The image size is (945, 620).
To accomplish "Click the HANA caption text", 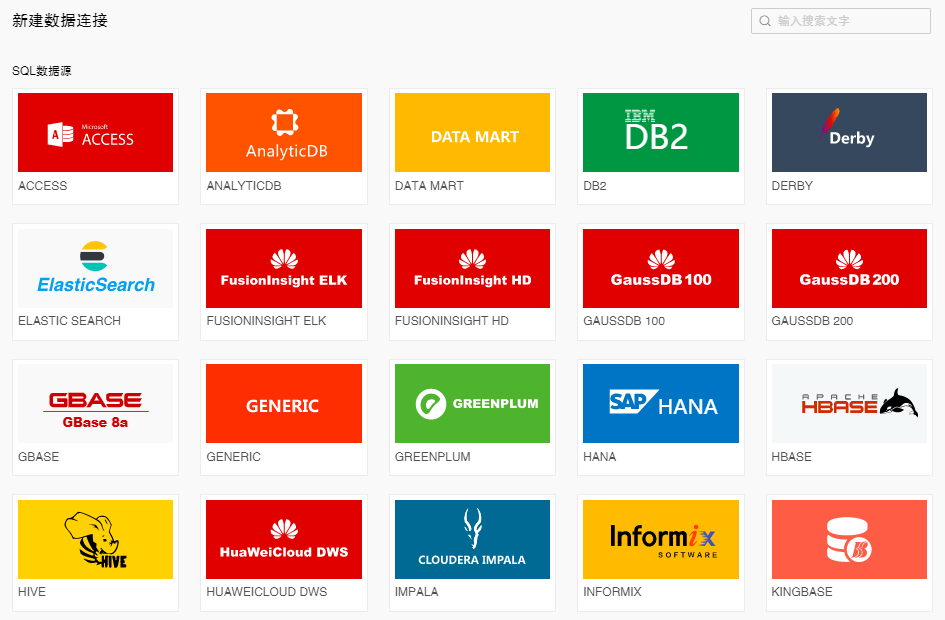I will [599, 457].
